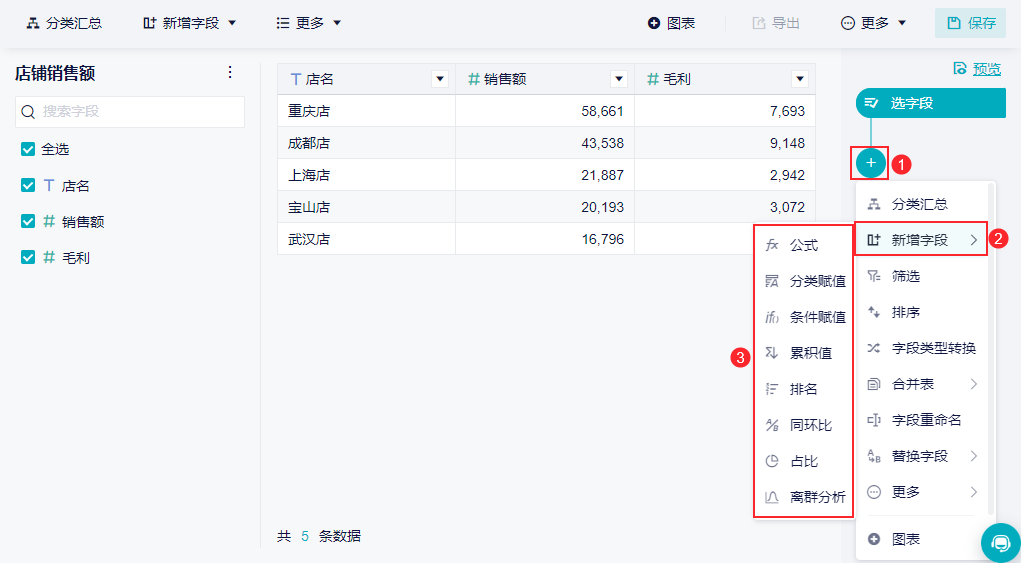1021x563 pixels.
Task: Select 排序 from the step menu
Action: pos(905,312)
